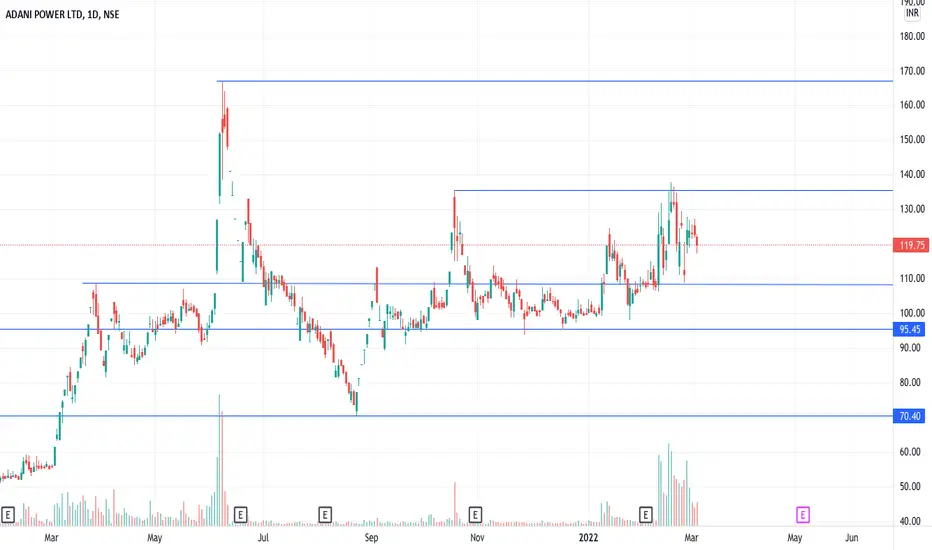Screen dimensions: 932x550
Task: Click the 100.00 price axis value
Action: [x=912, y=313]
